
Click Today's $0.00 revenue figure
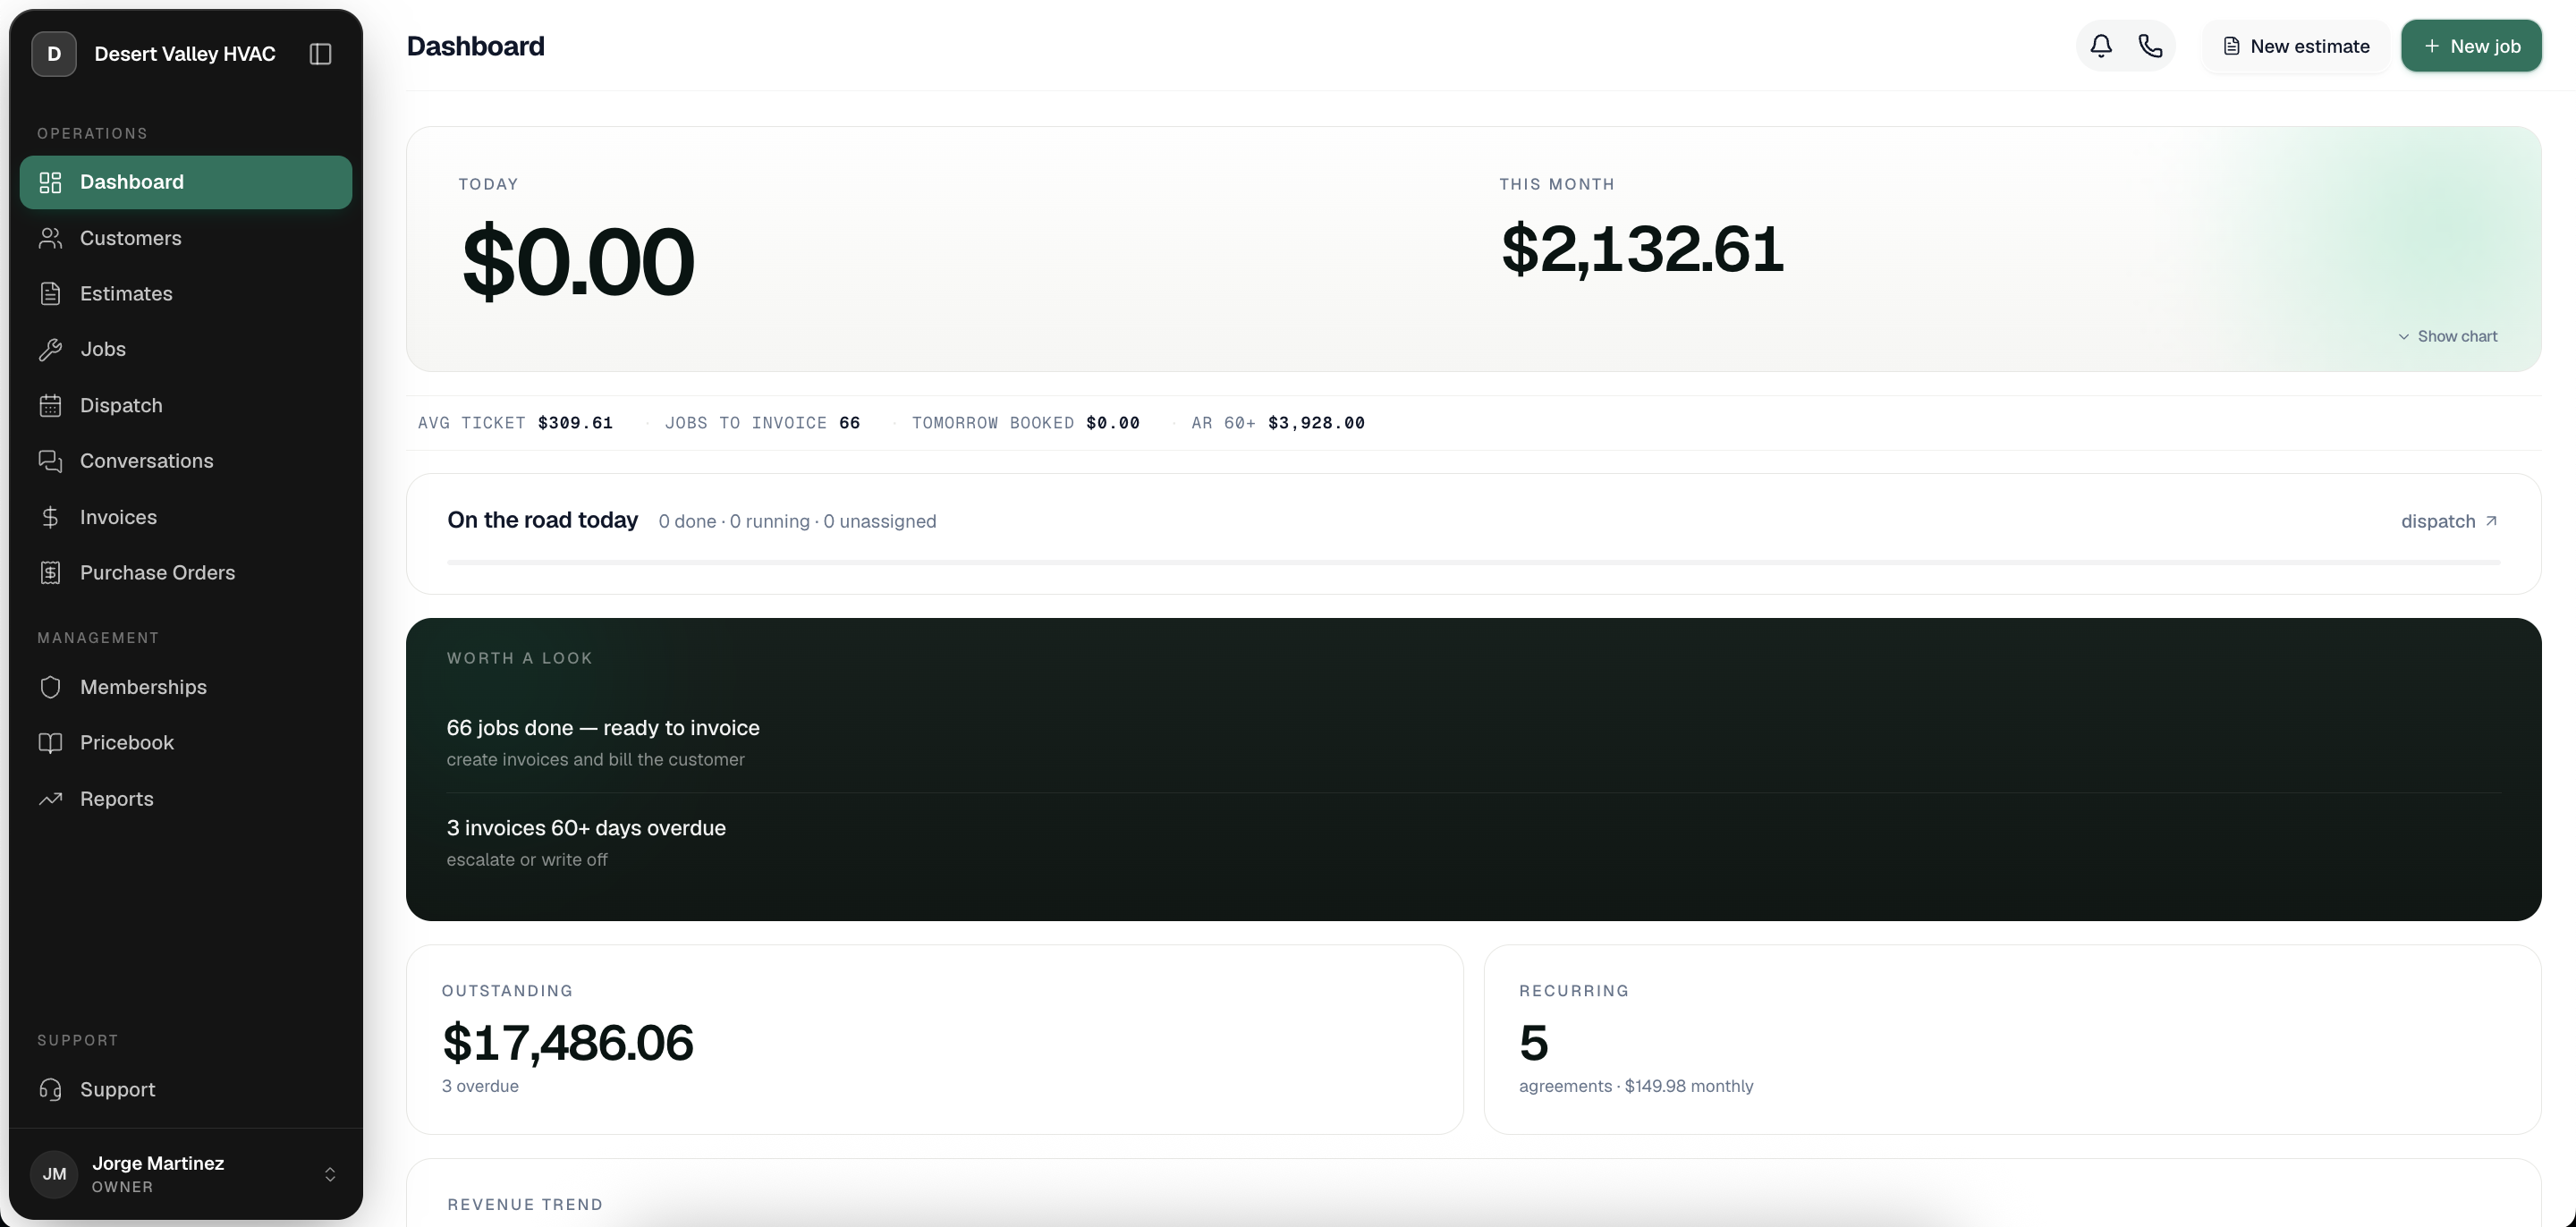pos(578,262)
